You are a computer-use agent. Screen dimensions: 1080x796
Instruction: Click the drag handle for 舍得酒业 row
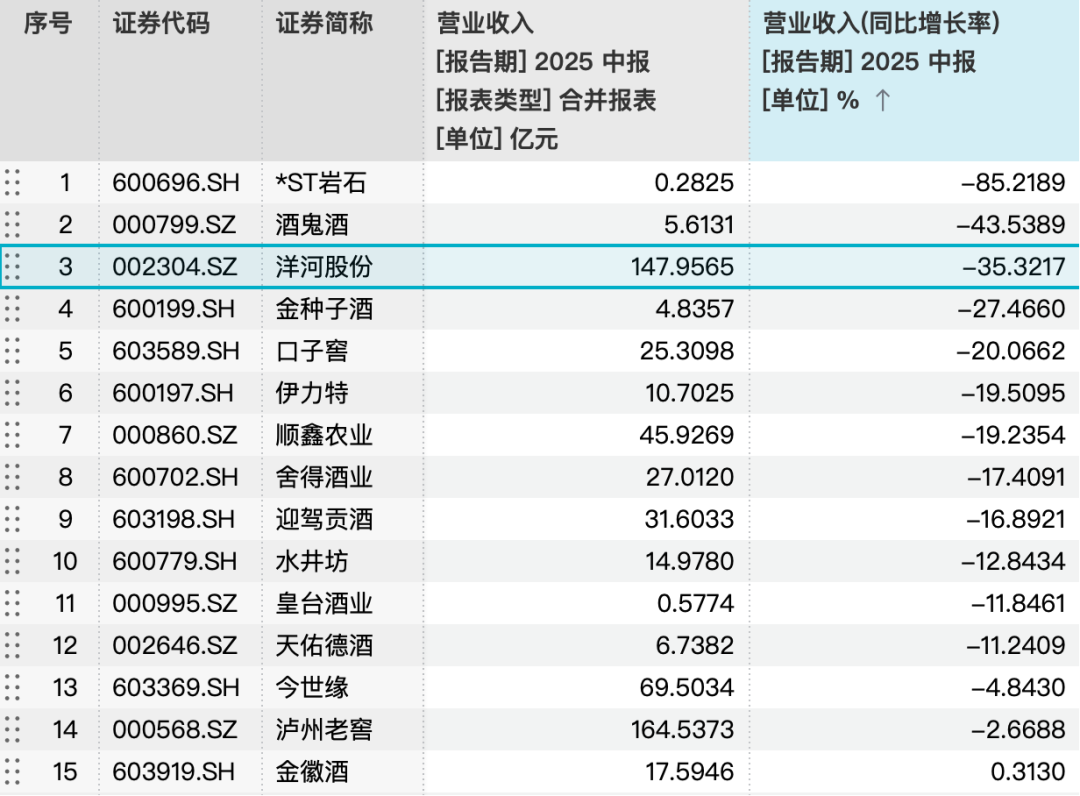coord(12,476)
